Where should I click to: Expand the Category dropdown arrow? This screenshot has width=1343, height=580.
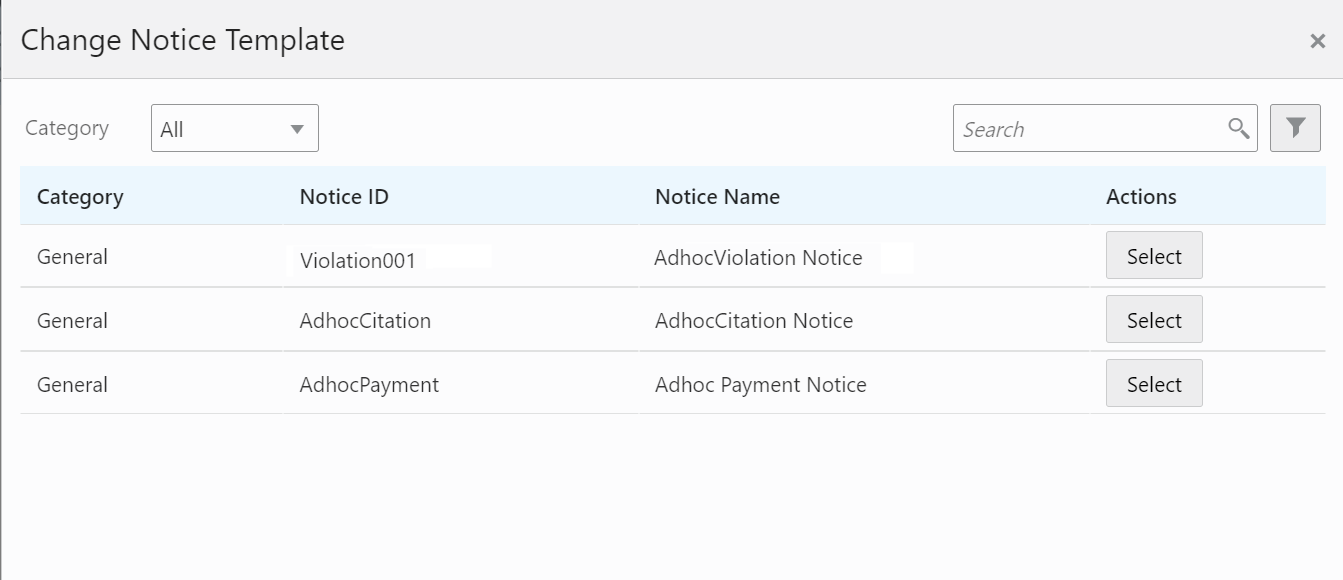296,129
